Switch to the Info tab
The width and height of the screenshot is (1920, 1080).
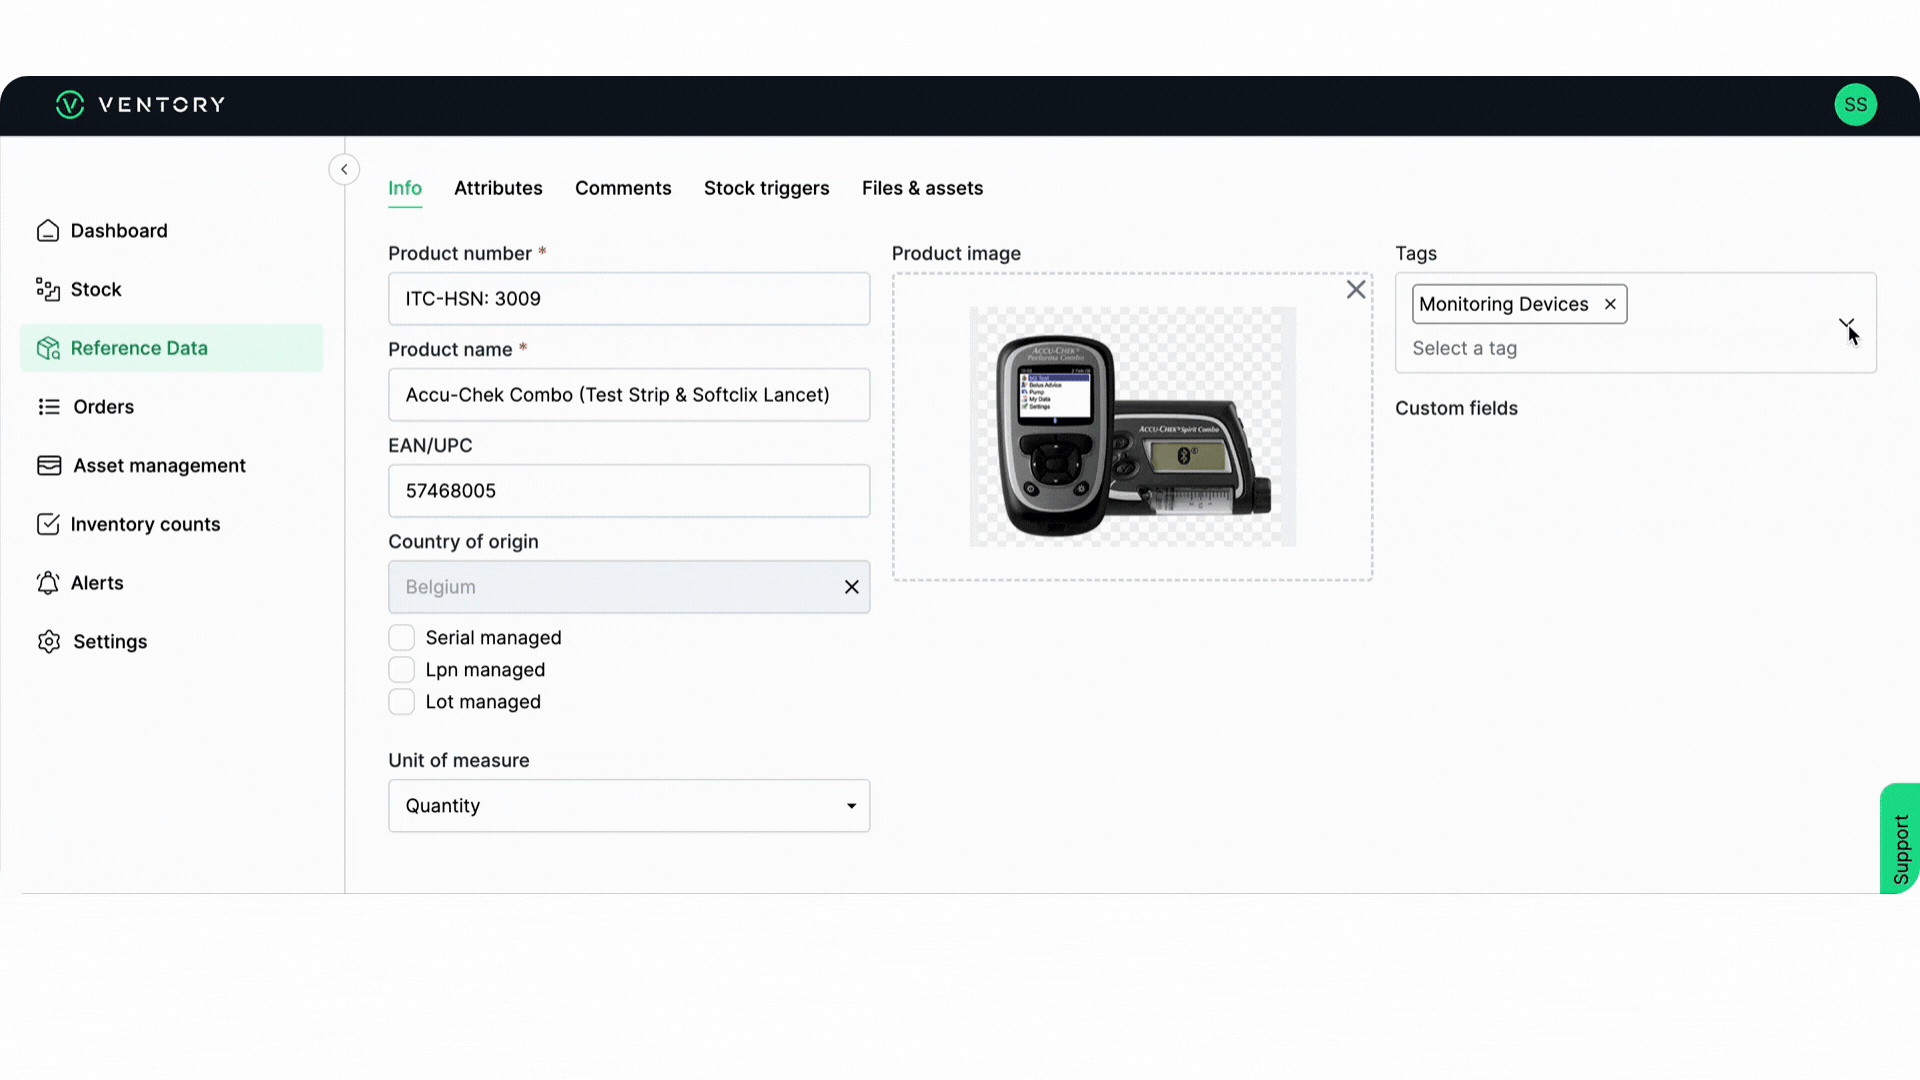point(405,188)
